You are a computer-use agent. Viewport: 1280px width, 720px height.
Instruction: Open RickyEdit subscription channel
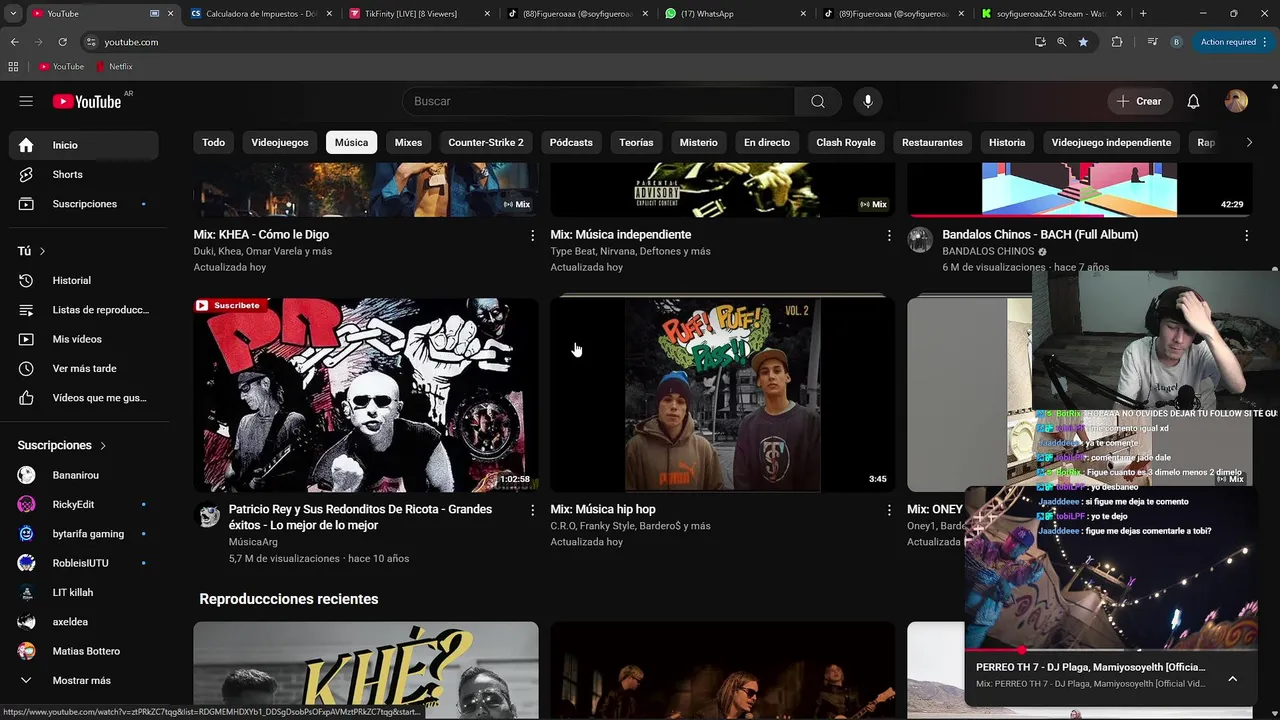84,505
